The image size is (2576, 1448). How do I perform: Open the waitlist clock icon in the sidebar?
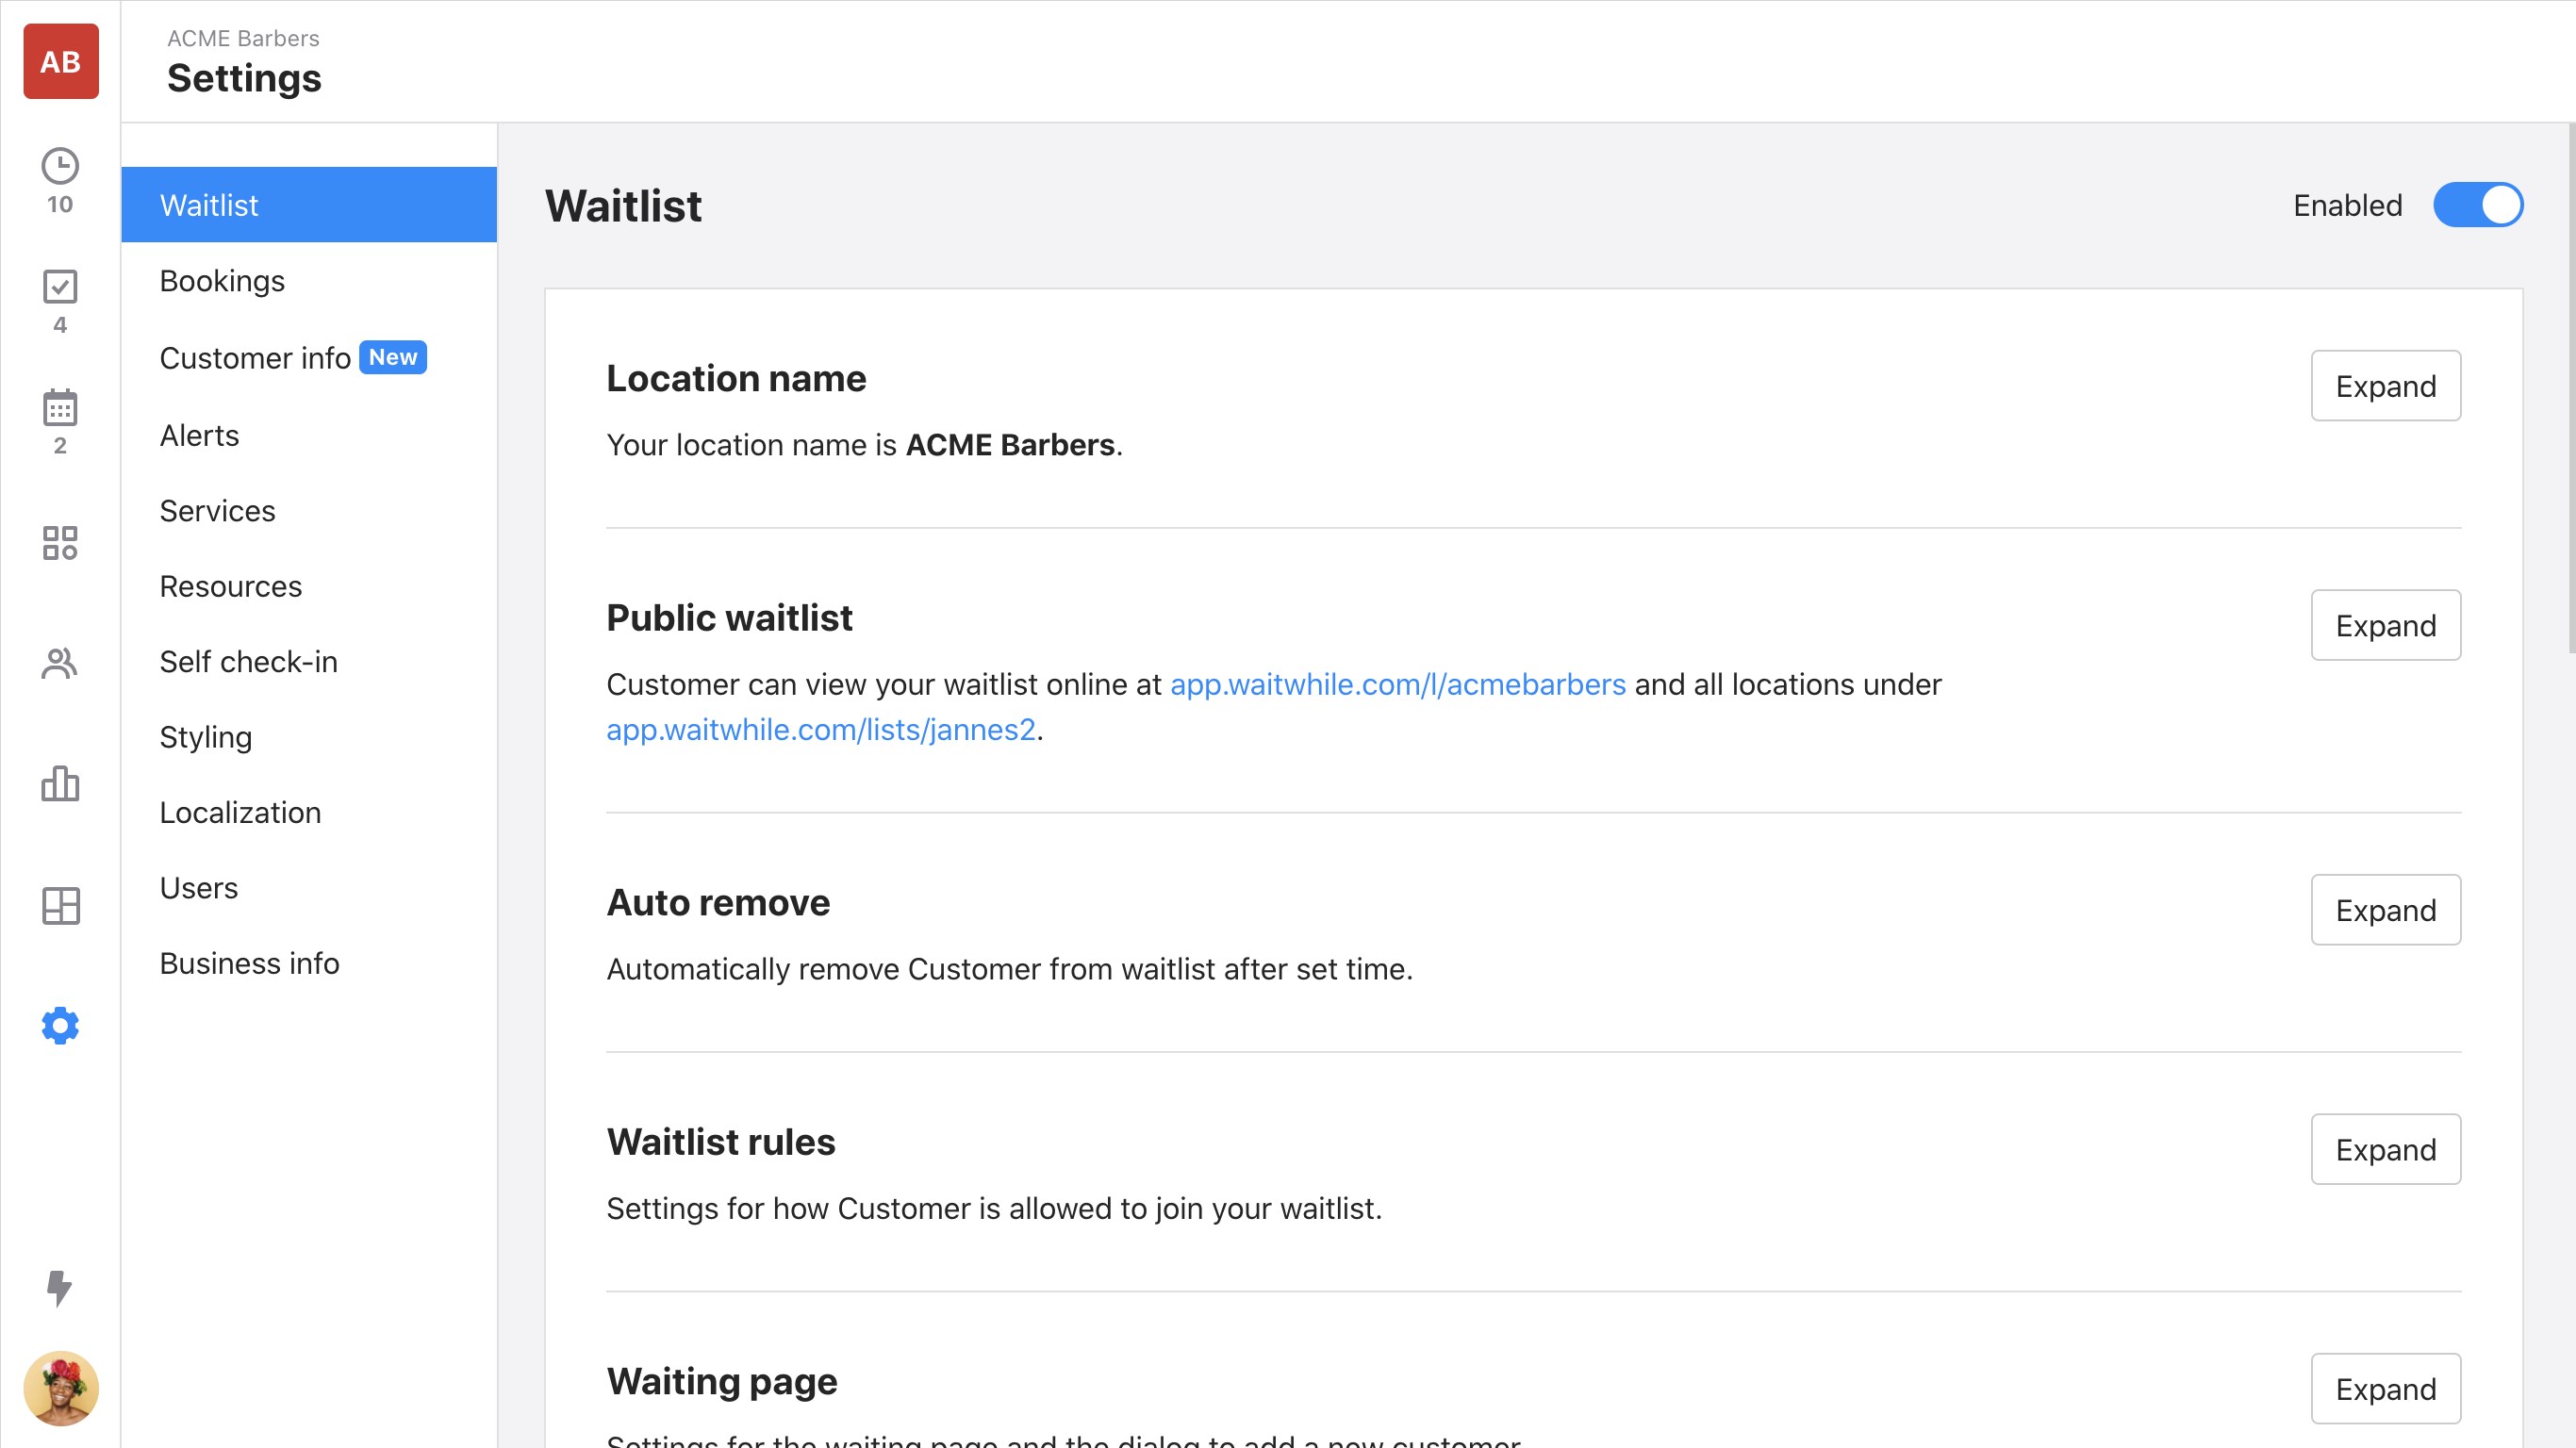tap(60, 167)
